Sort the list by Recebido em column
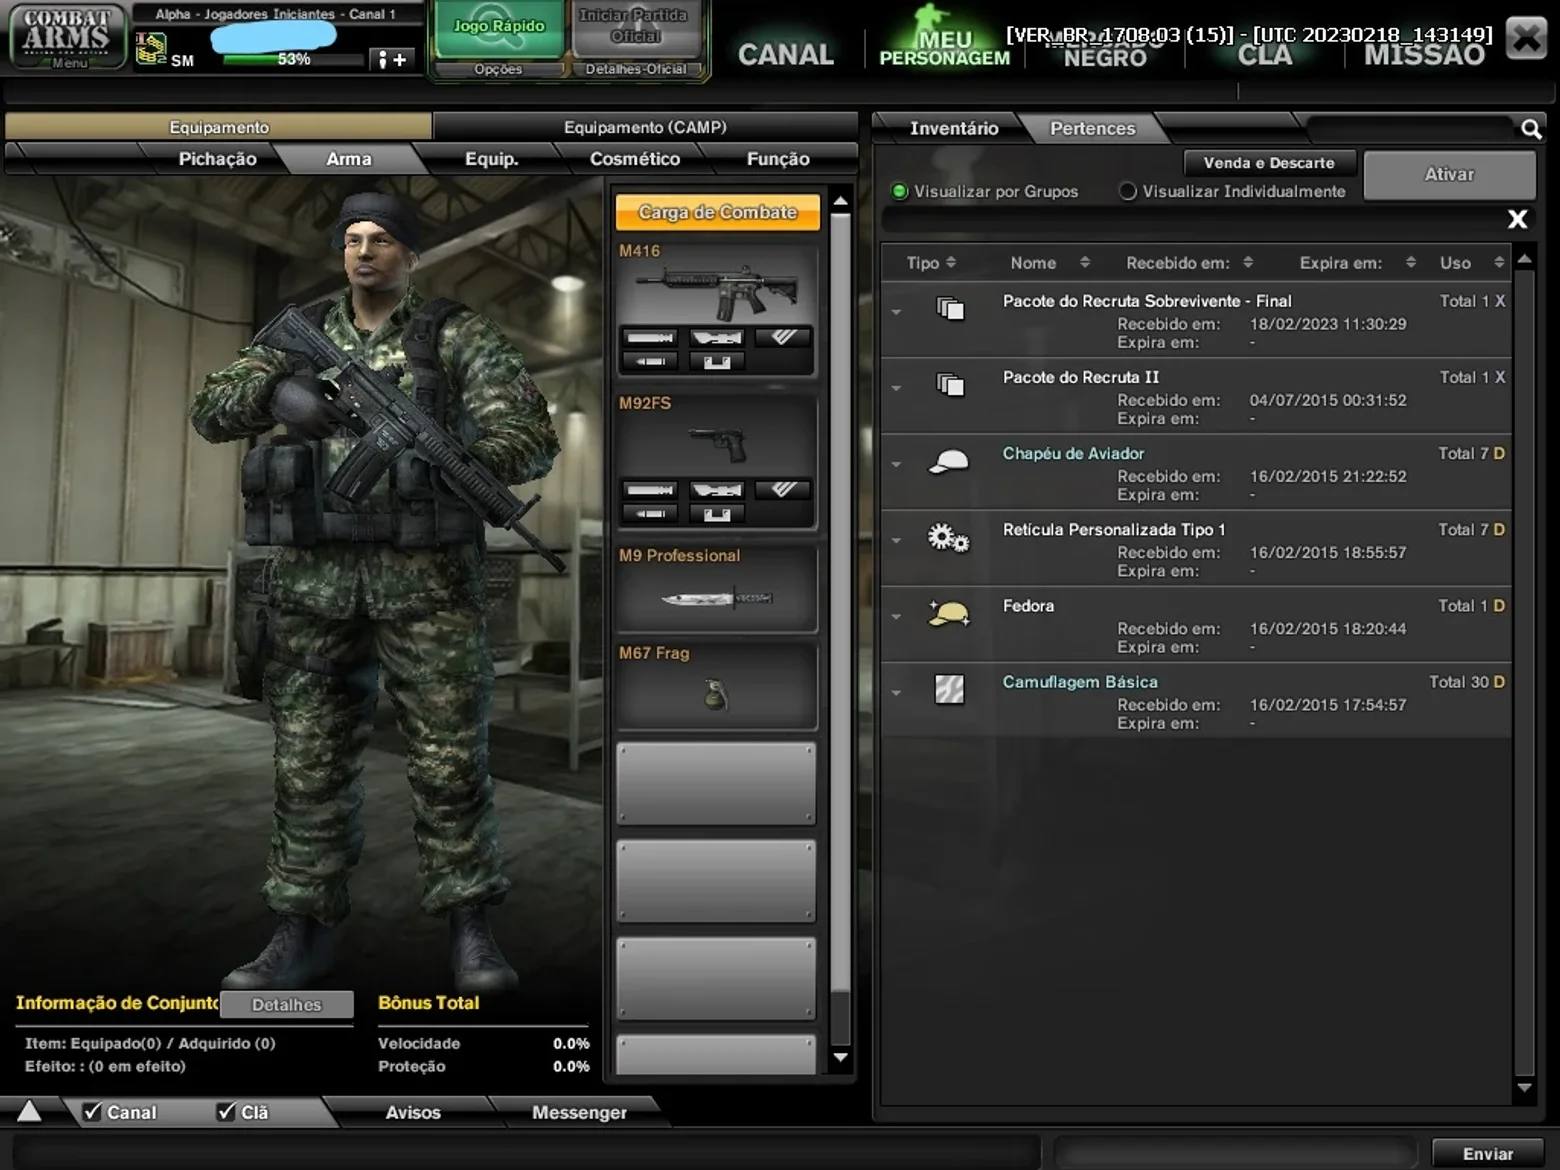1560x1170 pixels. click(x=1189, y=263)
